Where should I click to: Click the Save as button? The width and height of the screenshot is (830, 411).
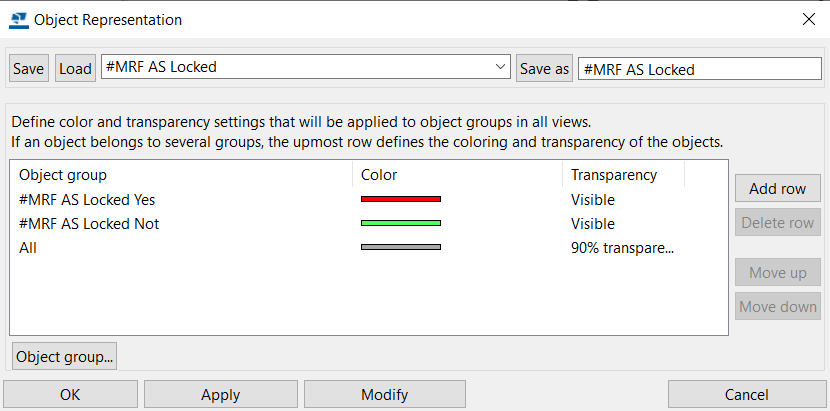pyautogui.click(x=544, y=68)
